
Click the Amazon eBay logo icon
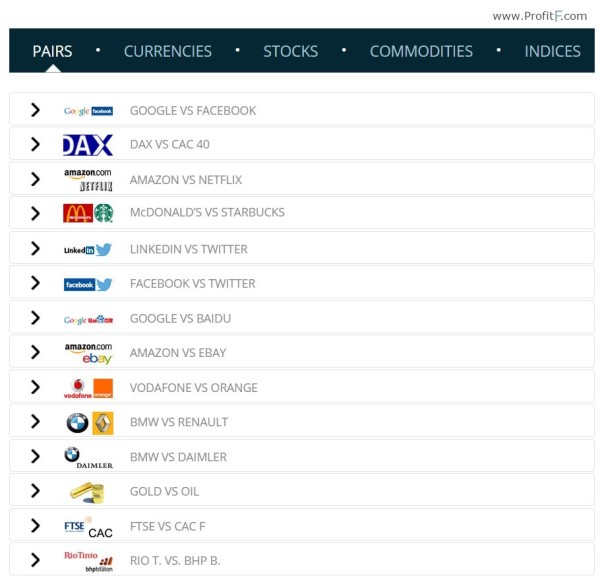(x=88, y=353)
